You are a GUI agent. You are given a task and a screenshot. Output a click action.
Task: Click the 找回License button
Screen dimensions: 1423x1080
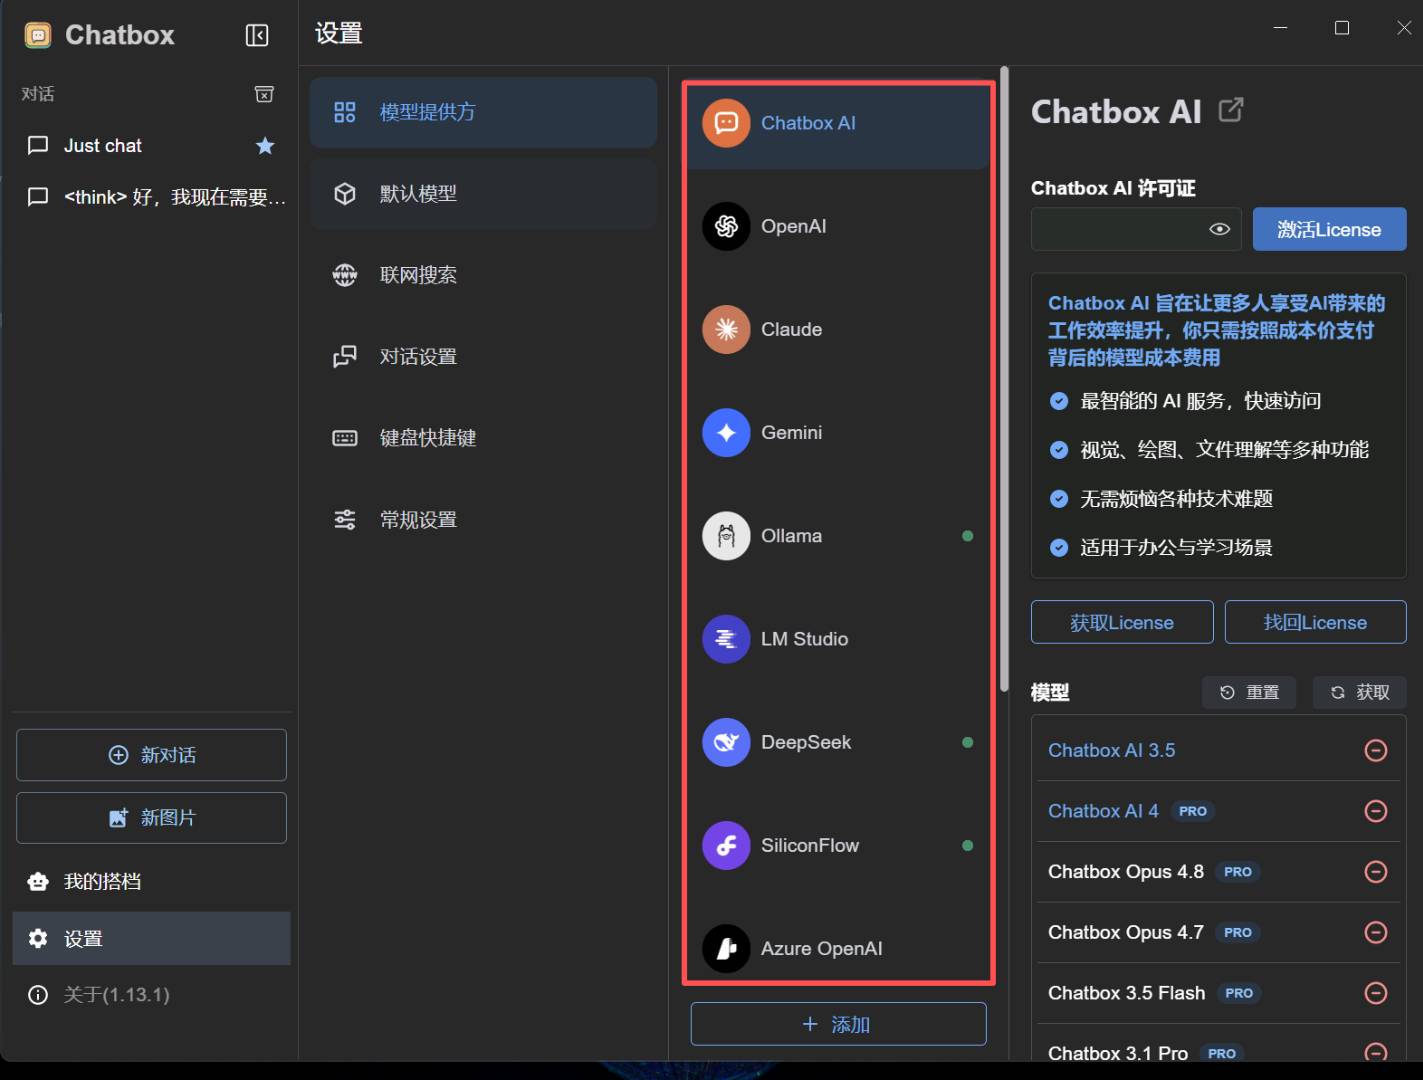[1315, 622]
